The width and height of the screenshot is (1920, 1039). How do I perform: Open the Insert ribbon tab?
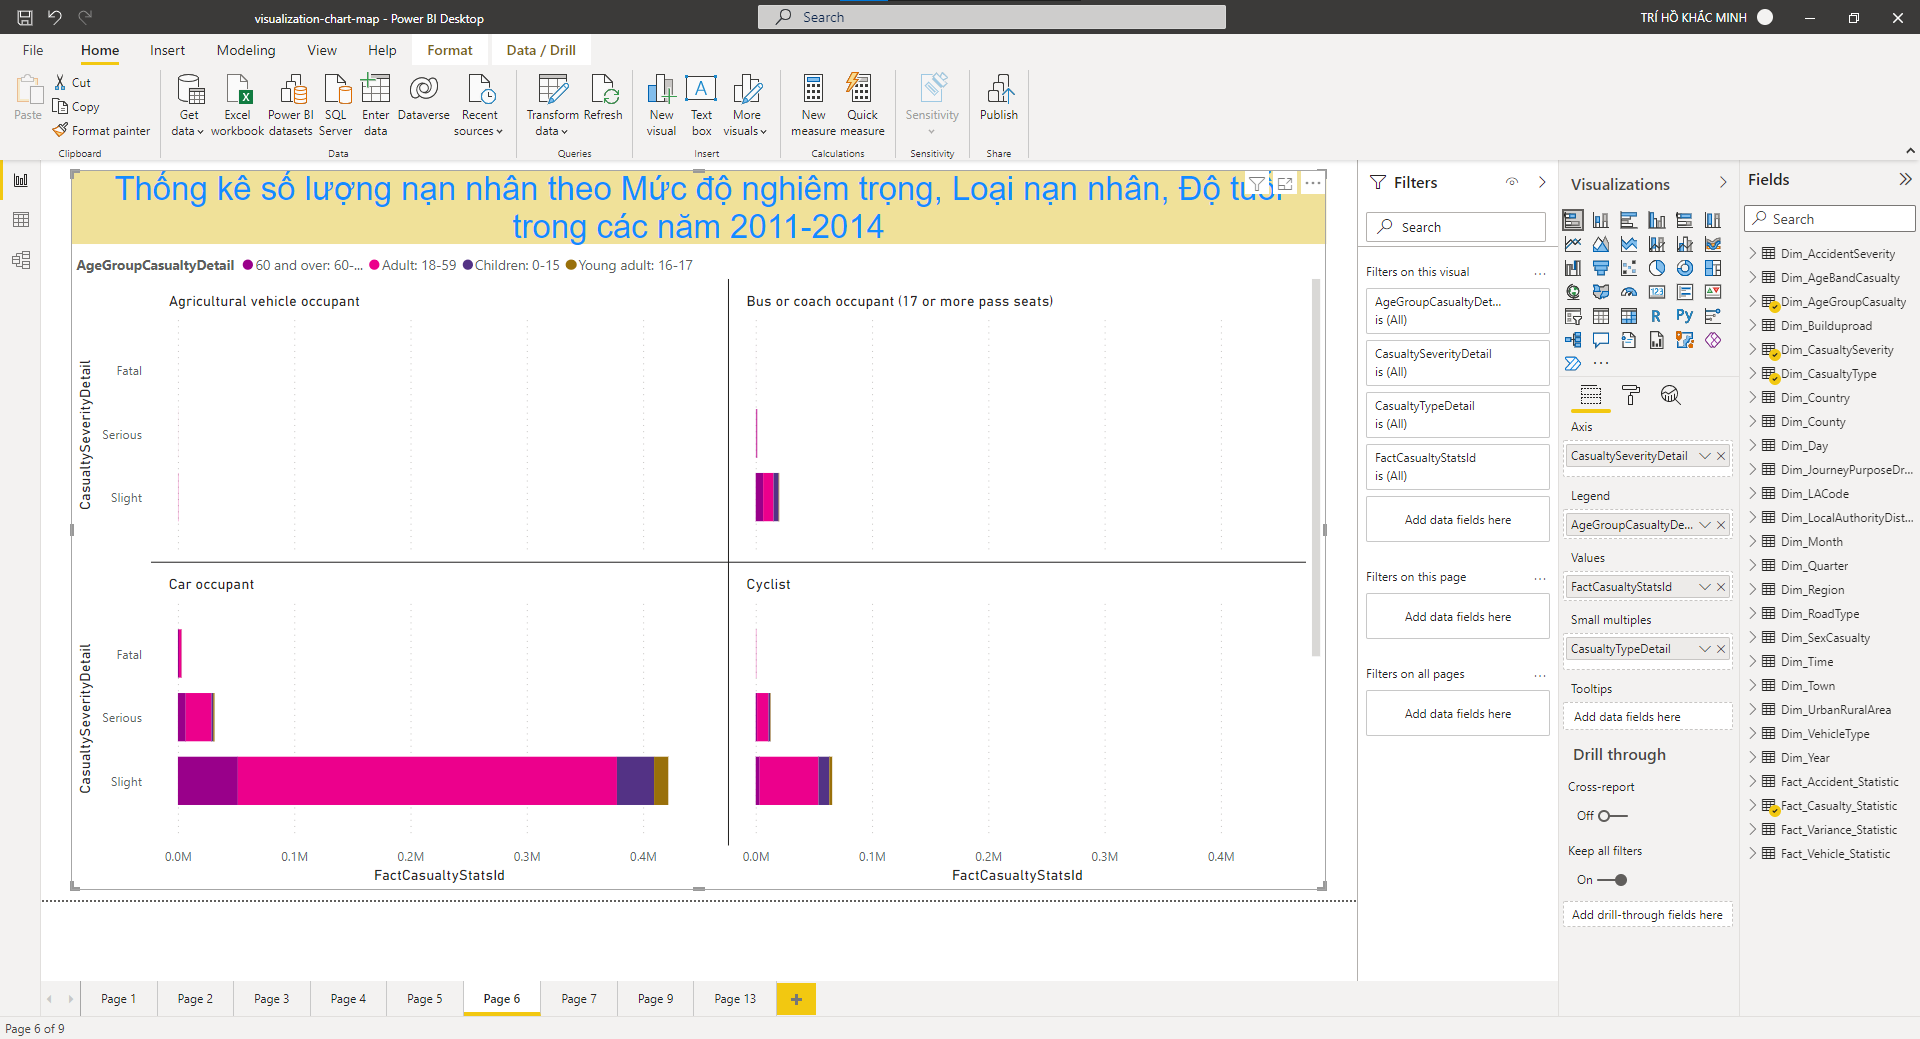167,50
